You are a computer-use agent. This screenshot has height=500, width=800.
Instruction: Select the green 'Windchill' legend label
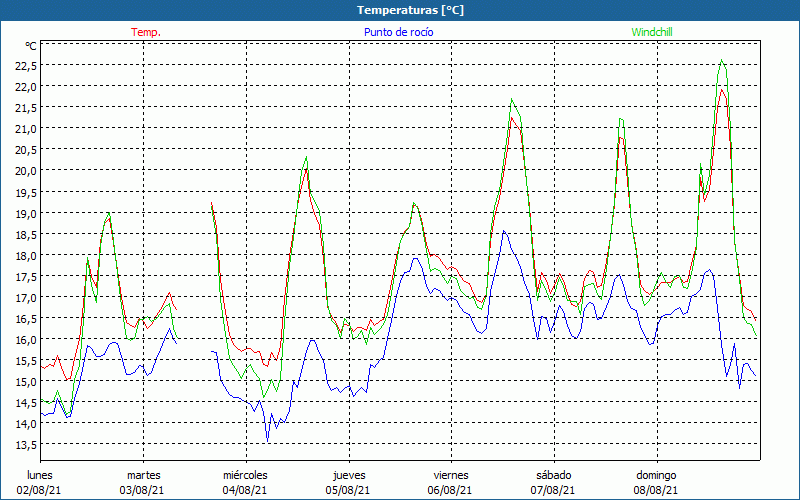click(652, 32)
